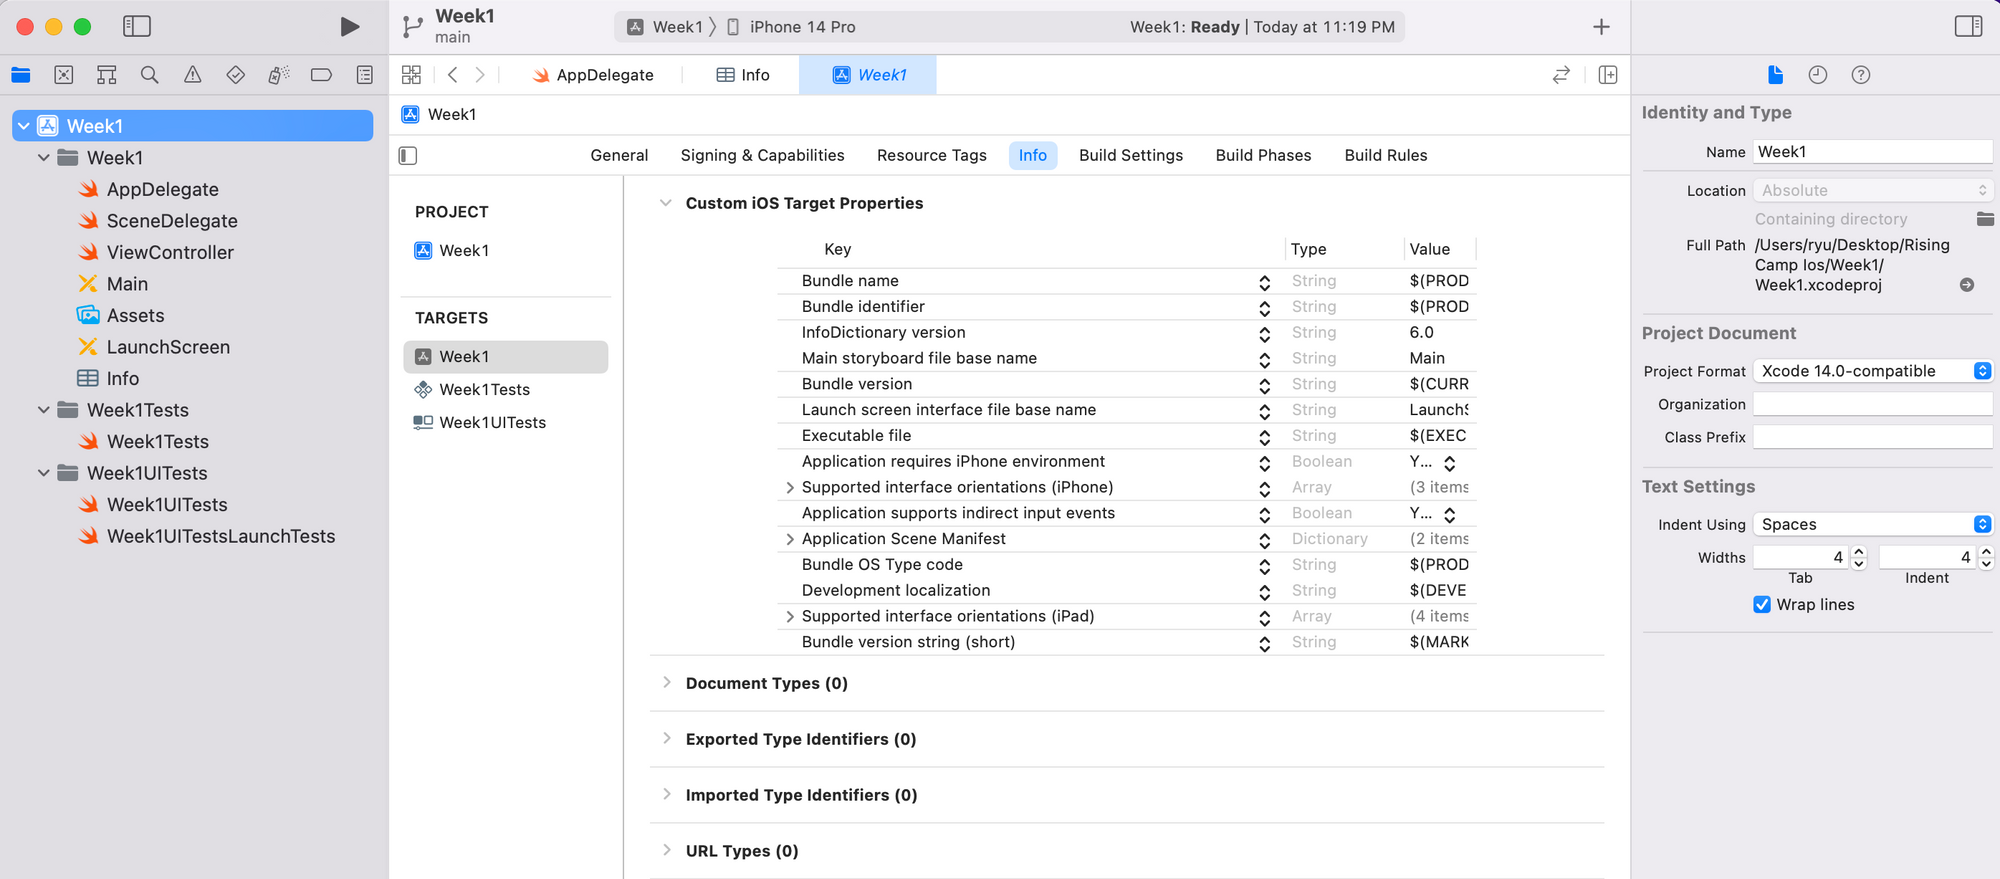Screen dimensions: 2000x879
Task: Click the Indent width stepper
Action: point(1986,557)
